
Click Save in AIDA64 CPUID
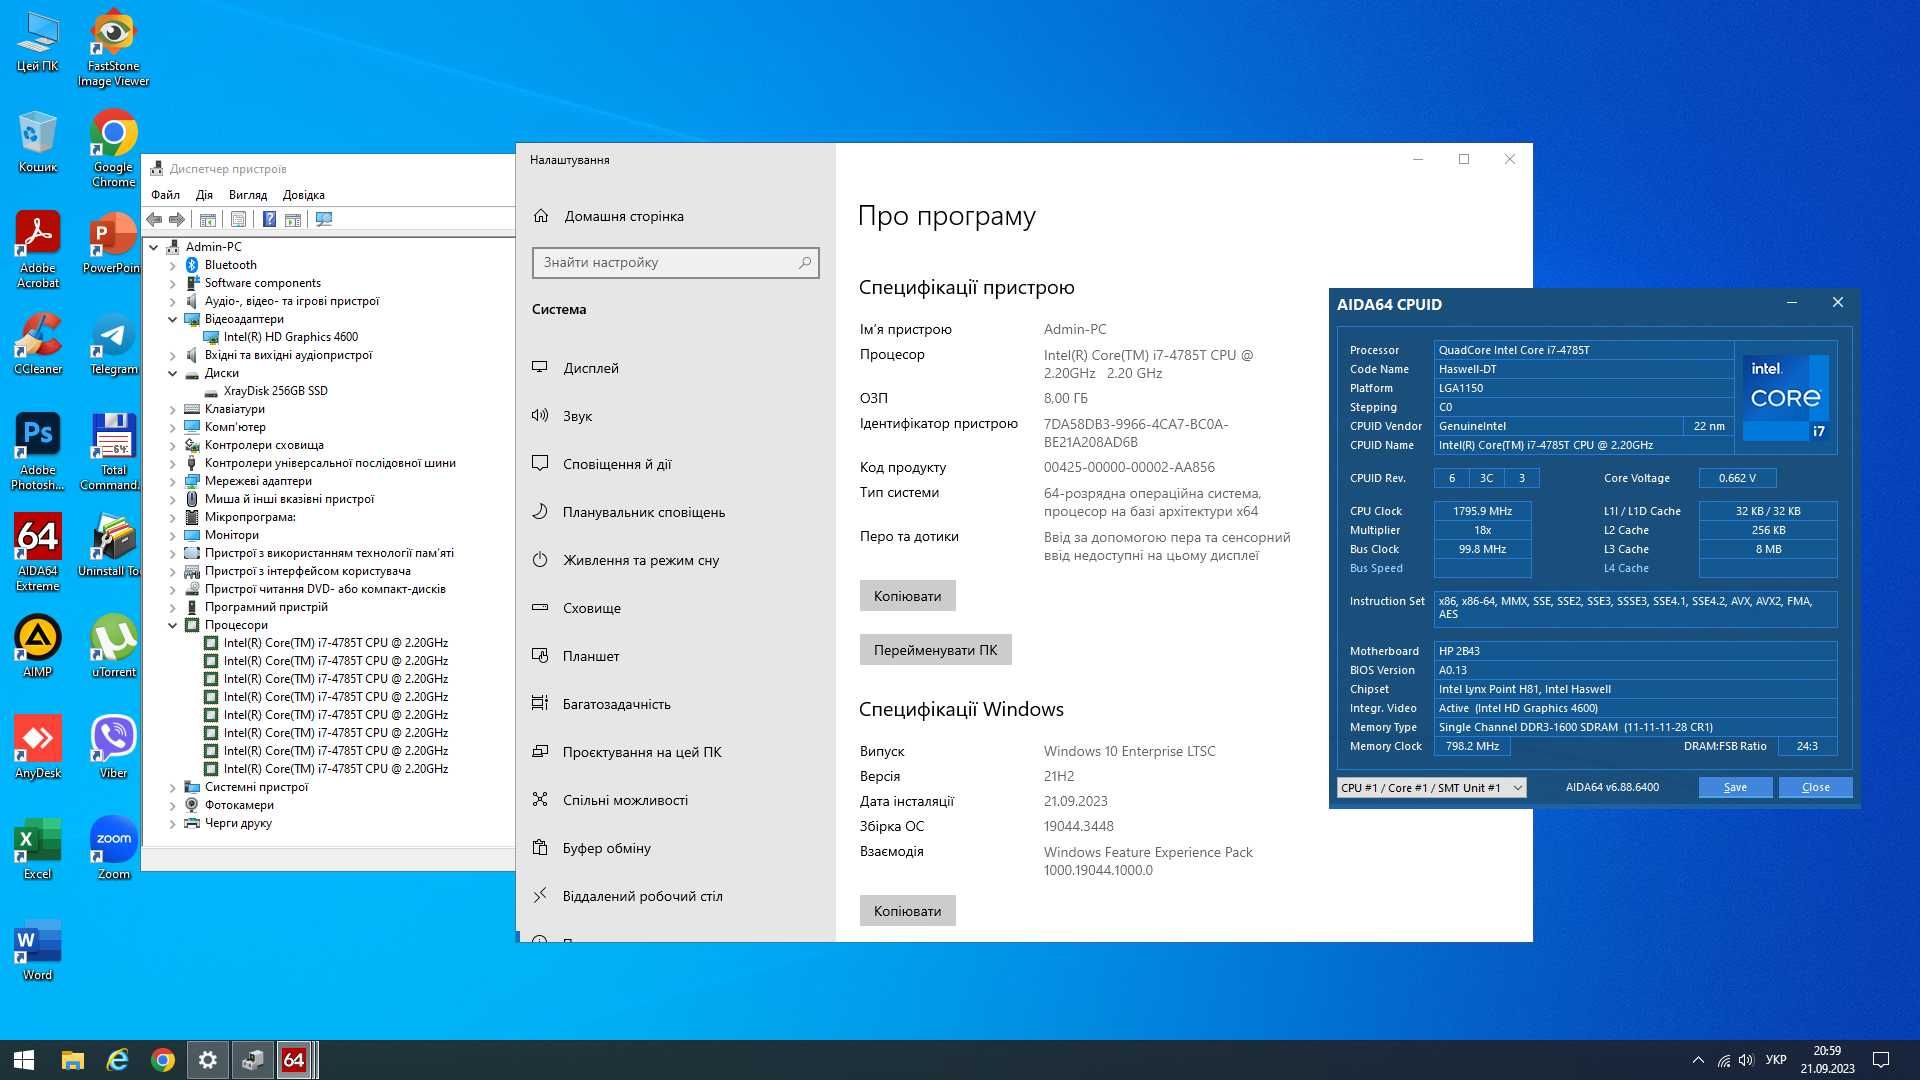click(x=1735, y=787)
